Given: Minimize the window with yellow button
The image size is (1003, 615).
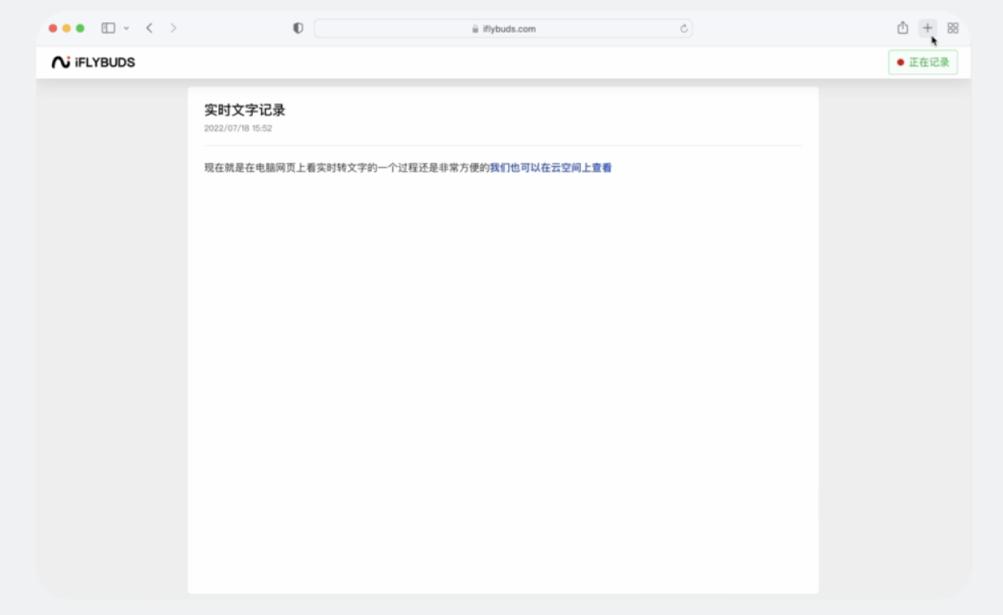Looking at the screenshot, I should point(67,28).
